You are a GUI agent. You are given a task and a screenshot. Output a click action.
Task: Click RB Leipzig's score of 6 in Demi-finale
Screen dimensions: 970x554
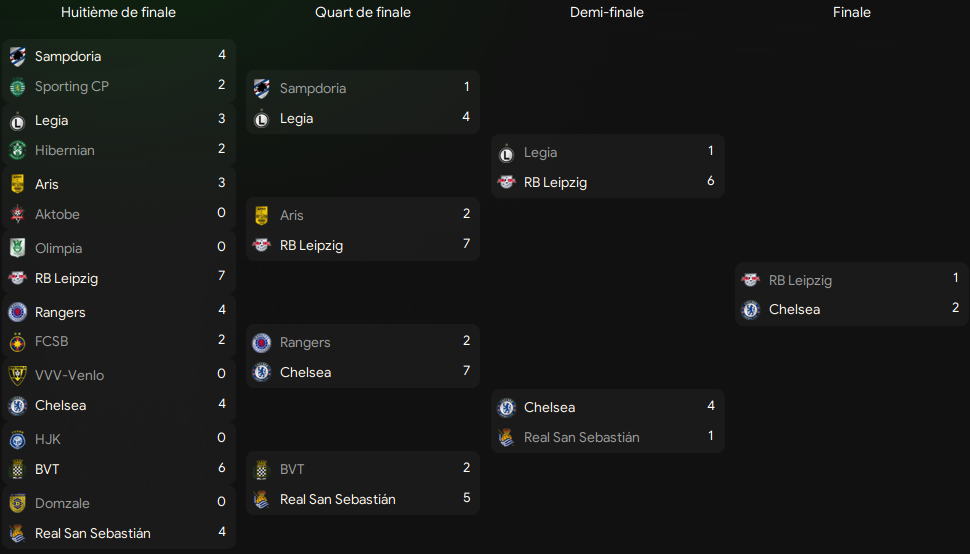tap(711, 181)
